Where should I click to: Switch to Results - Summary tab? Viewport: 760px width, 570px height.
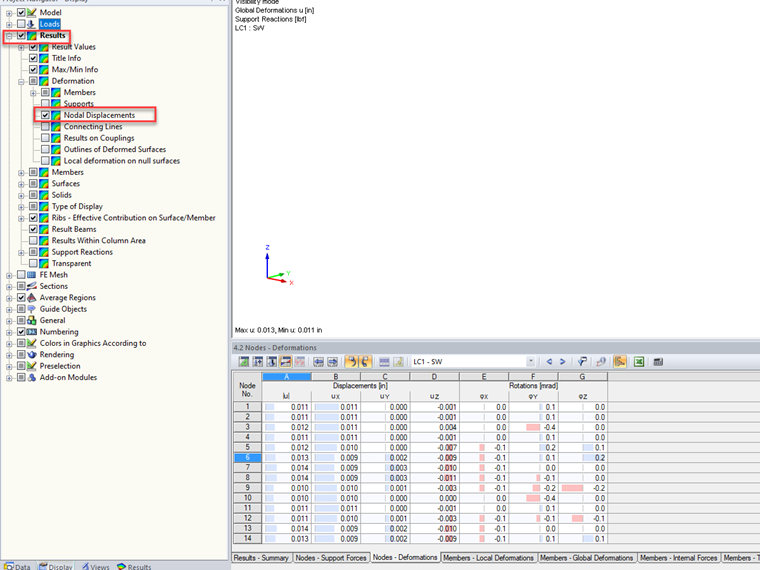[261, 558]
